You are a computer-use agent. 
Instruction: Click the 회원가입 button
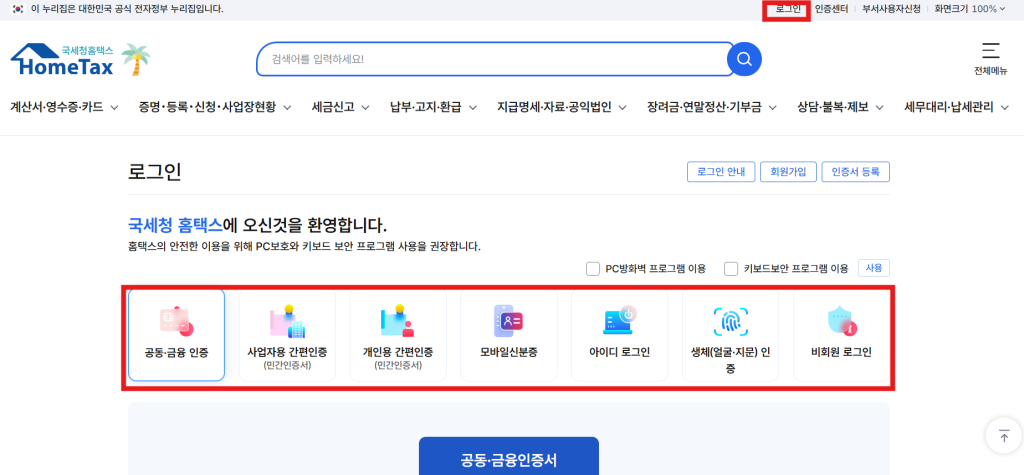point(788,172)
